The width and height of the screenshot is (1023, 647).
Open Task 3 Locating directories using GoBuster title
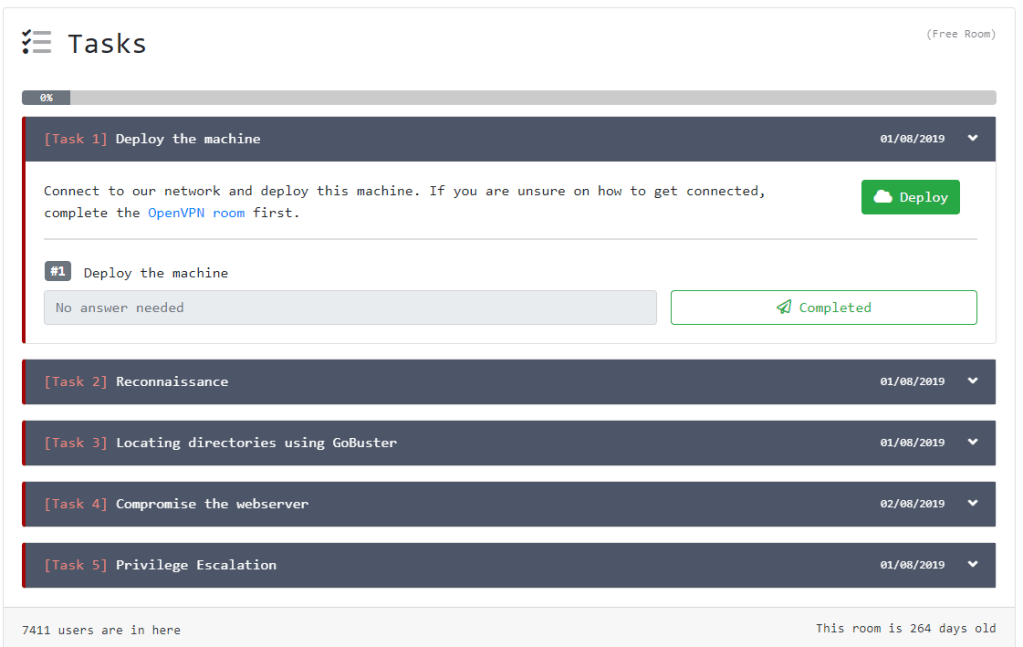(x=256, y=442)
